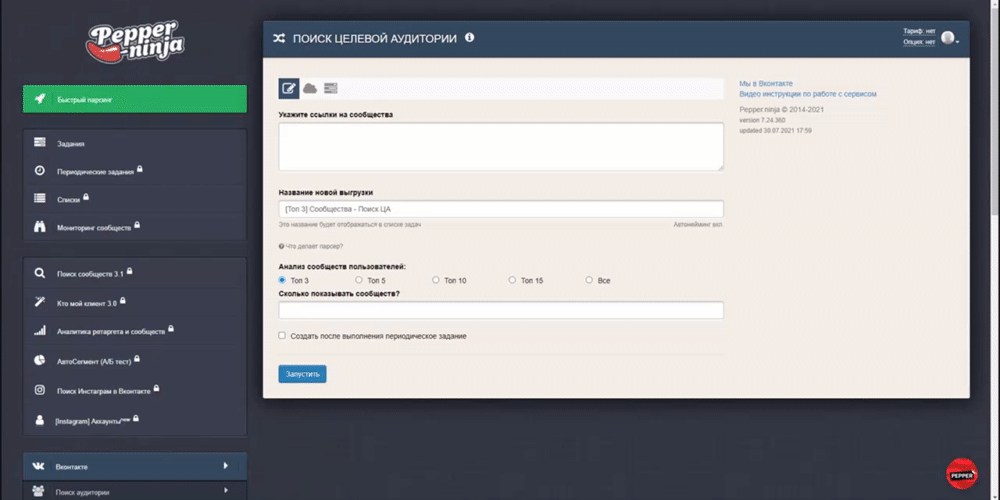
Task: Open the Мы в Вконтакте link
Action: click(766, 84)
